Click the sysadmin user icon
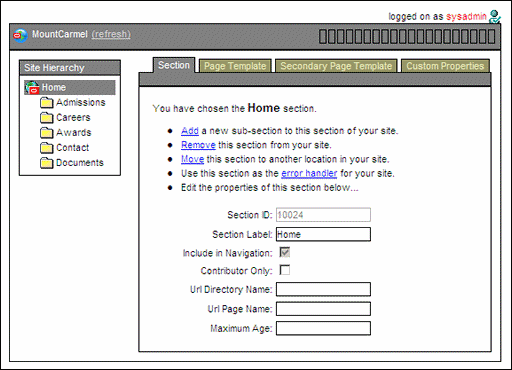Screen dimensions: 512x370 click(495, 16)
